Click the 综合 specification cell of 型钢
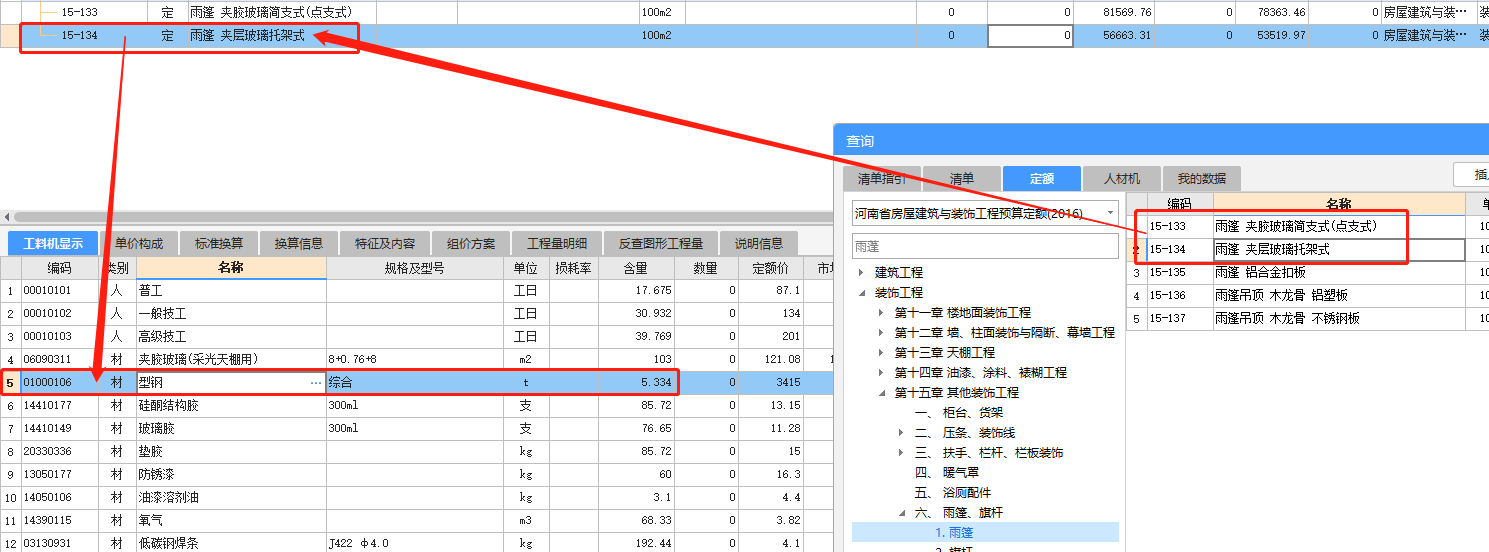 [x=414, y=383]
